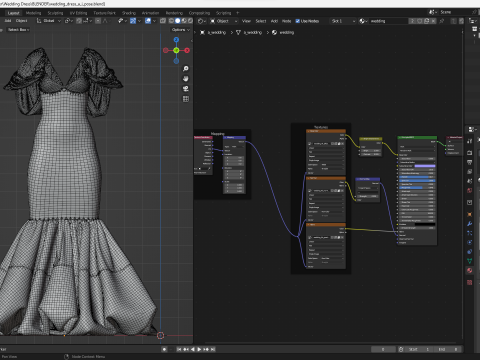Viewport: 480px width, 360px height.
Task: Click the zoom view magnifier icon
Action: [x=186, y=69]
